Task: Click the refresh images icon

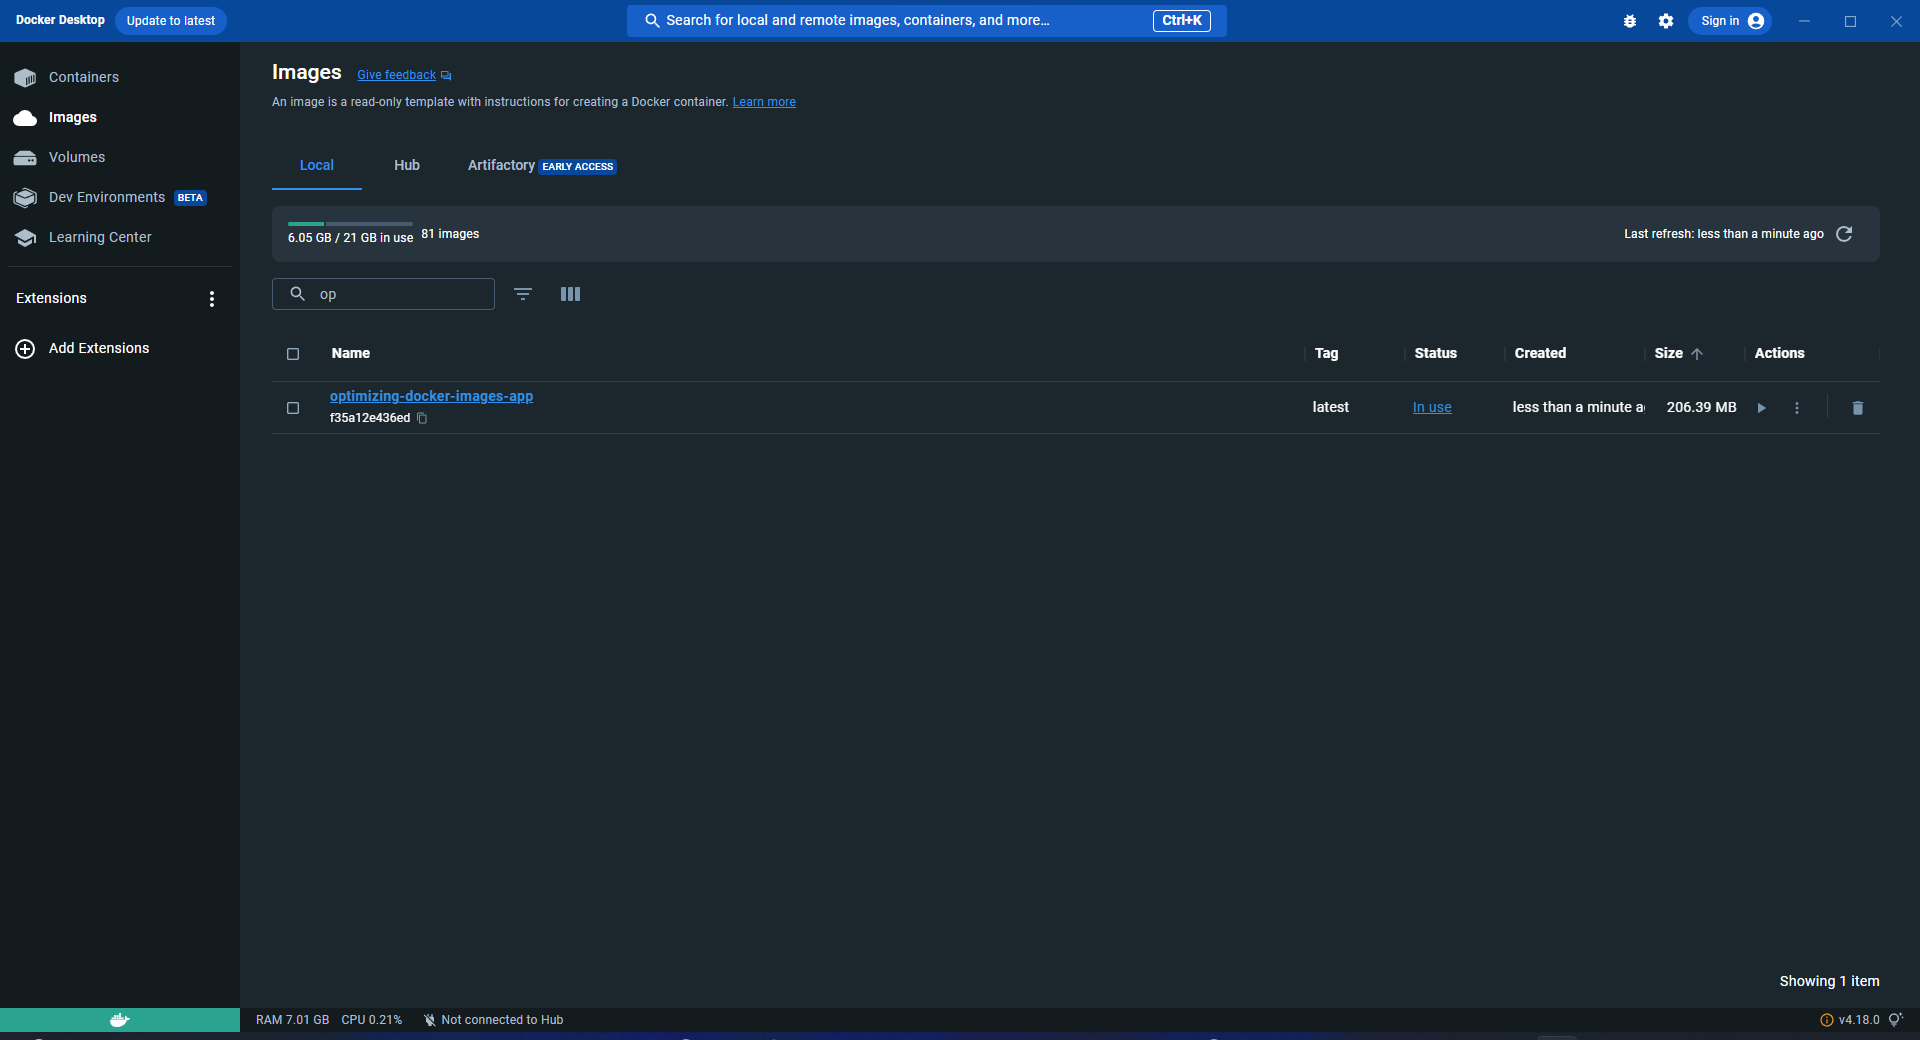Action: tap(1844, 234)
